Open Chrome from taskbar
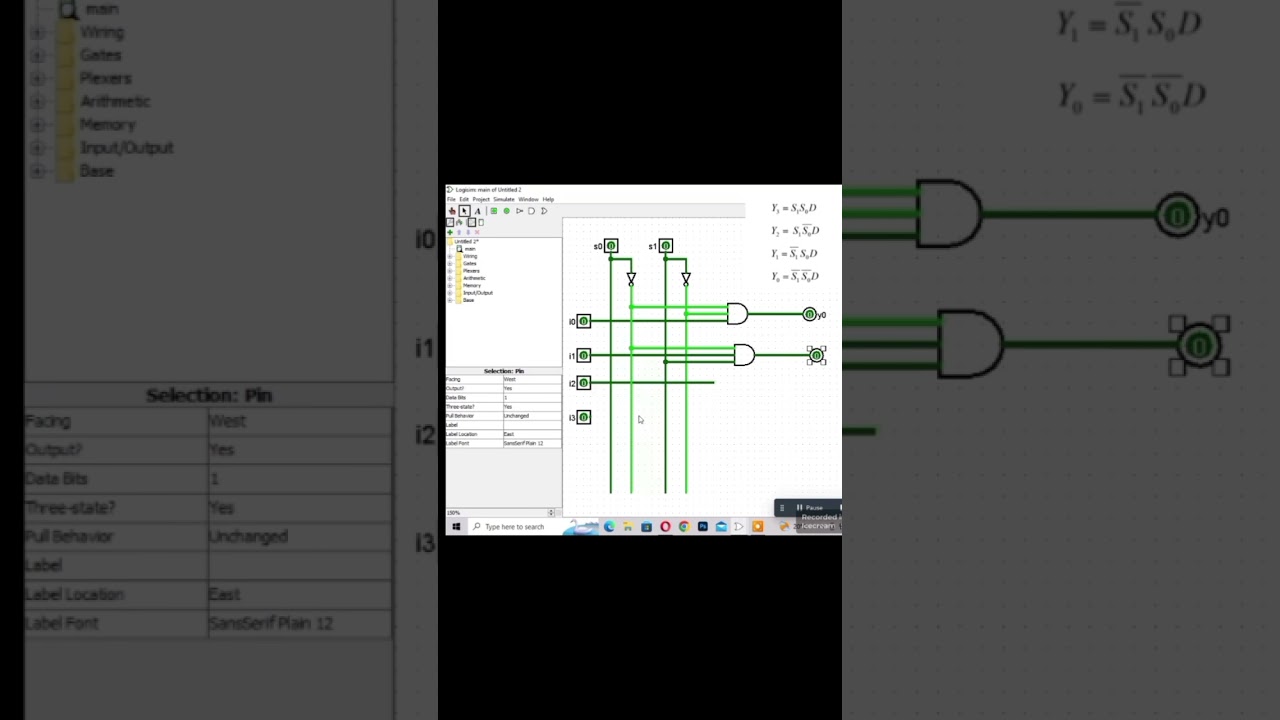Image resolution: width=1280 pixels, height=720 pixels. [x=684, y=527]
